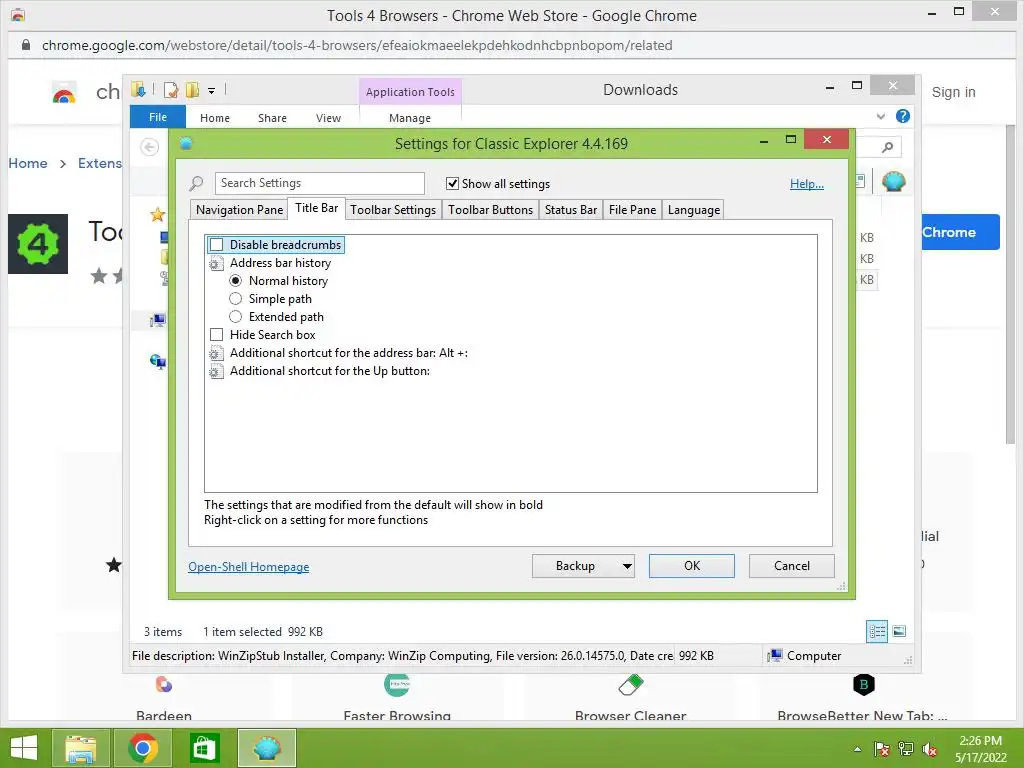
Task: Check the Disable breadcrumbs checkbox
Action: [x=216, y=245]
